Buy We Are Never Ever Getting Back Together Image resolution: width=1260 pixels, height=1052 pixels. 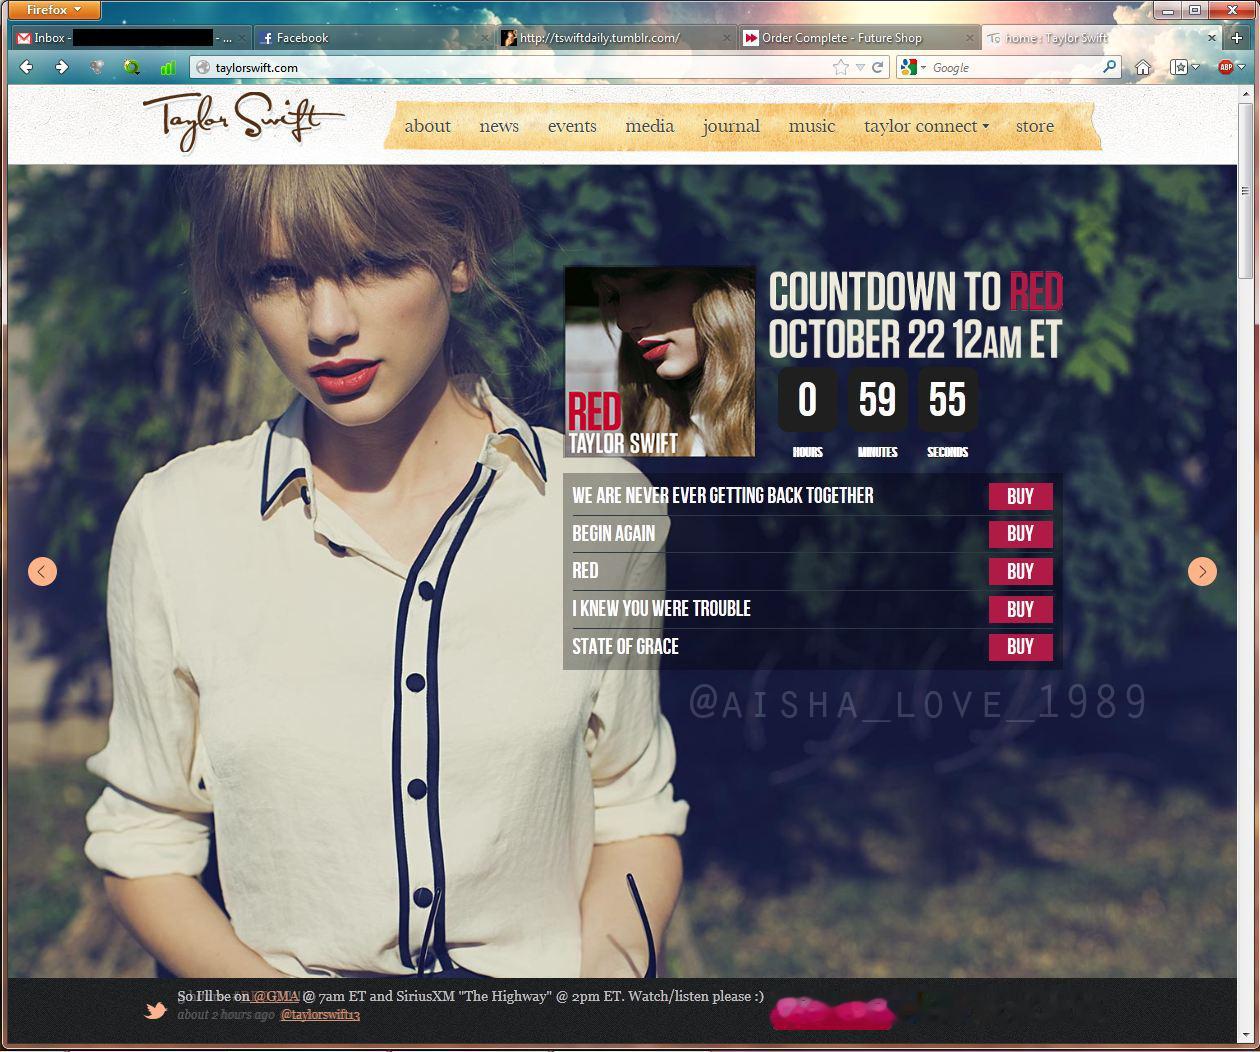(1020, 496)
